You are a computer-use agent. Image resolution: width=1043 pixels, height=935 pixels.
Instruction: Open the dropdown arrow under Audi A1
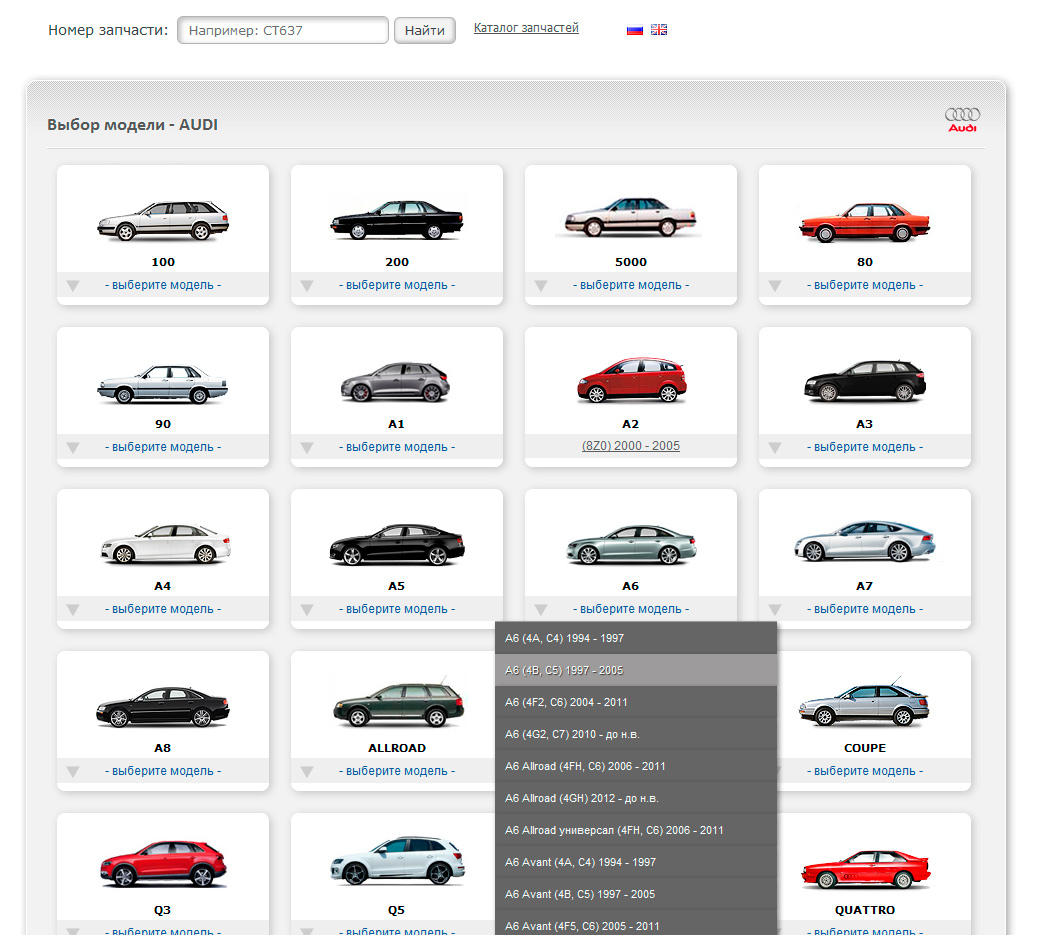pos(307,447)
